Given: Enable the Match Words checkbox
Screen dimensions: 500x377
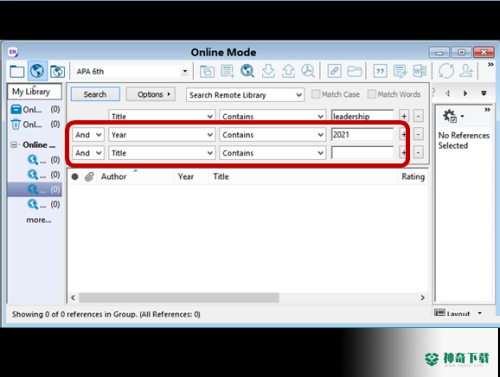Looking at the screenshot, I should 371,94.
